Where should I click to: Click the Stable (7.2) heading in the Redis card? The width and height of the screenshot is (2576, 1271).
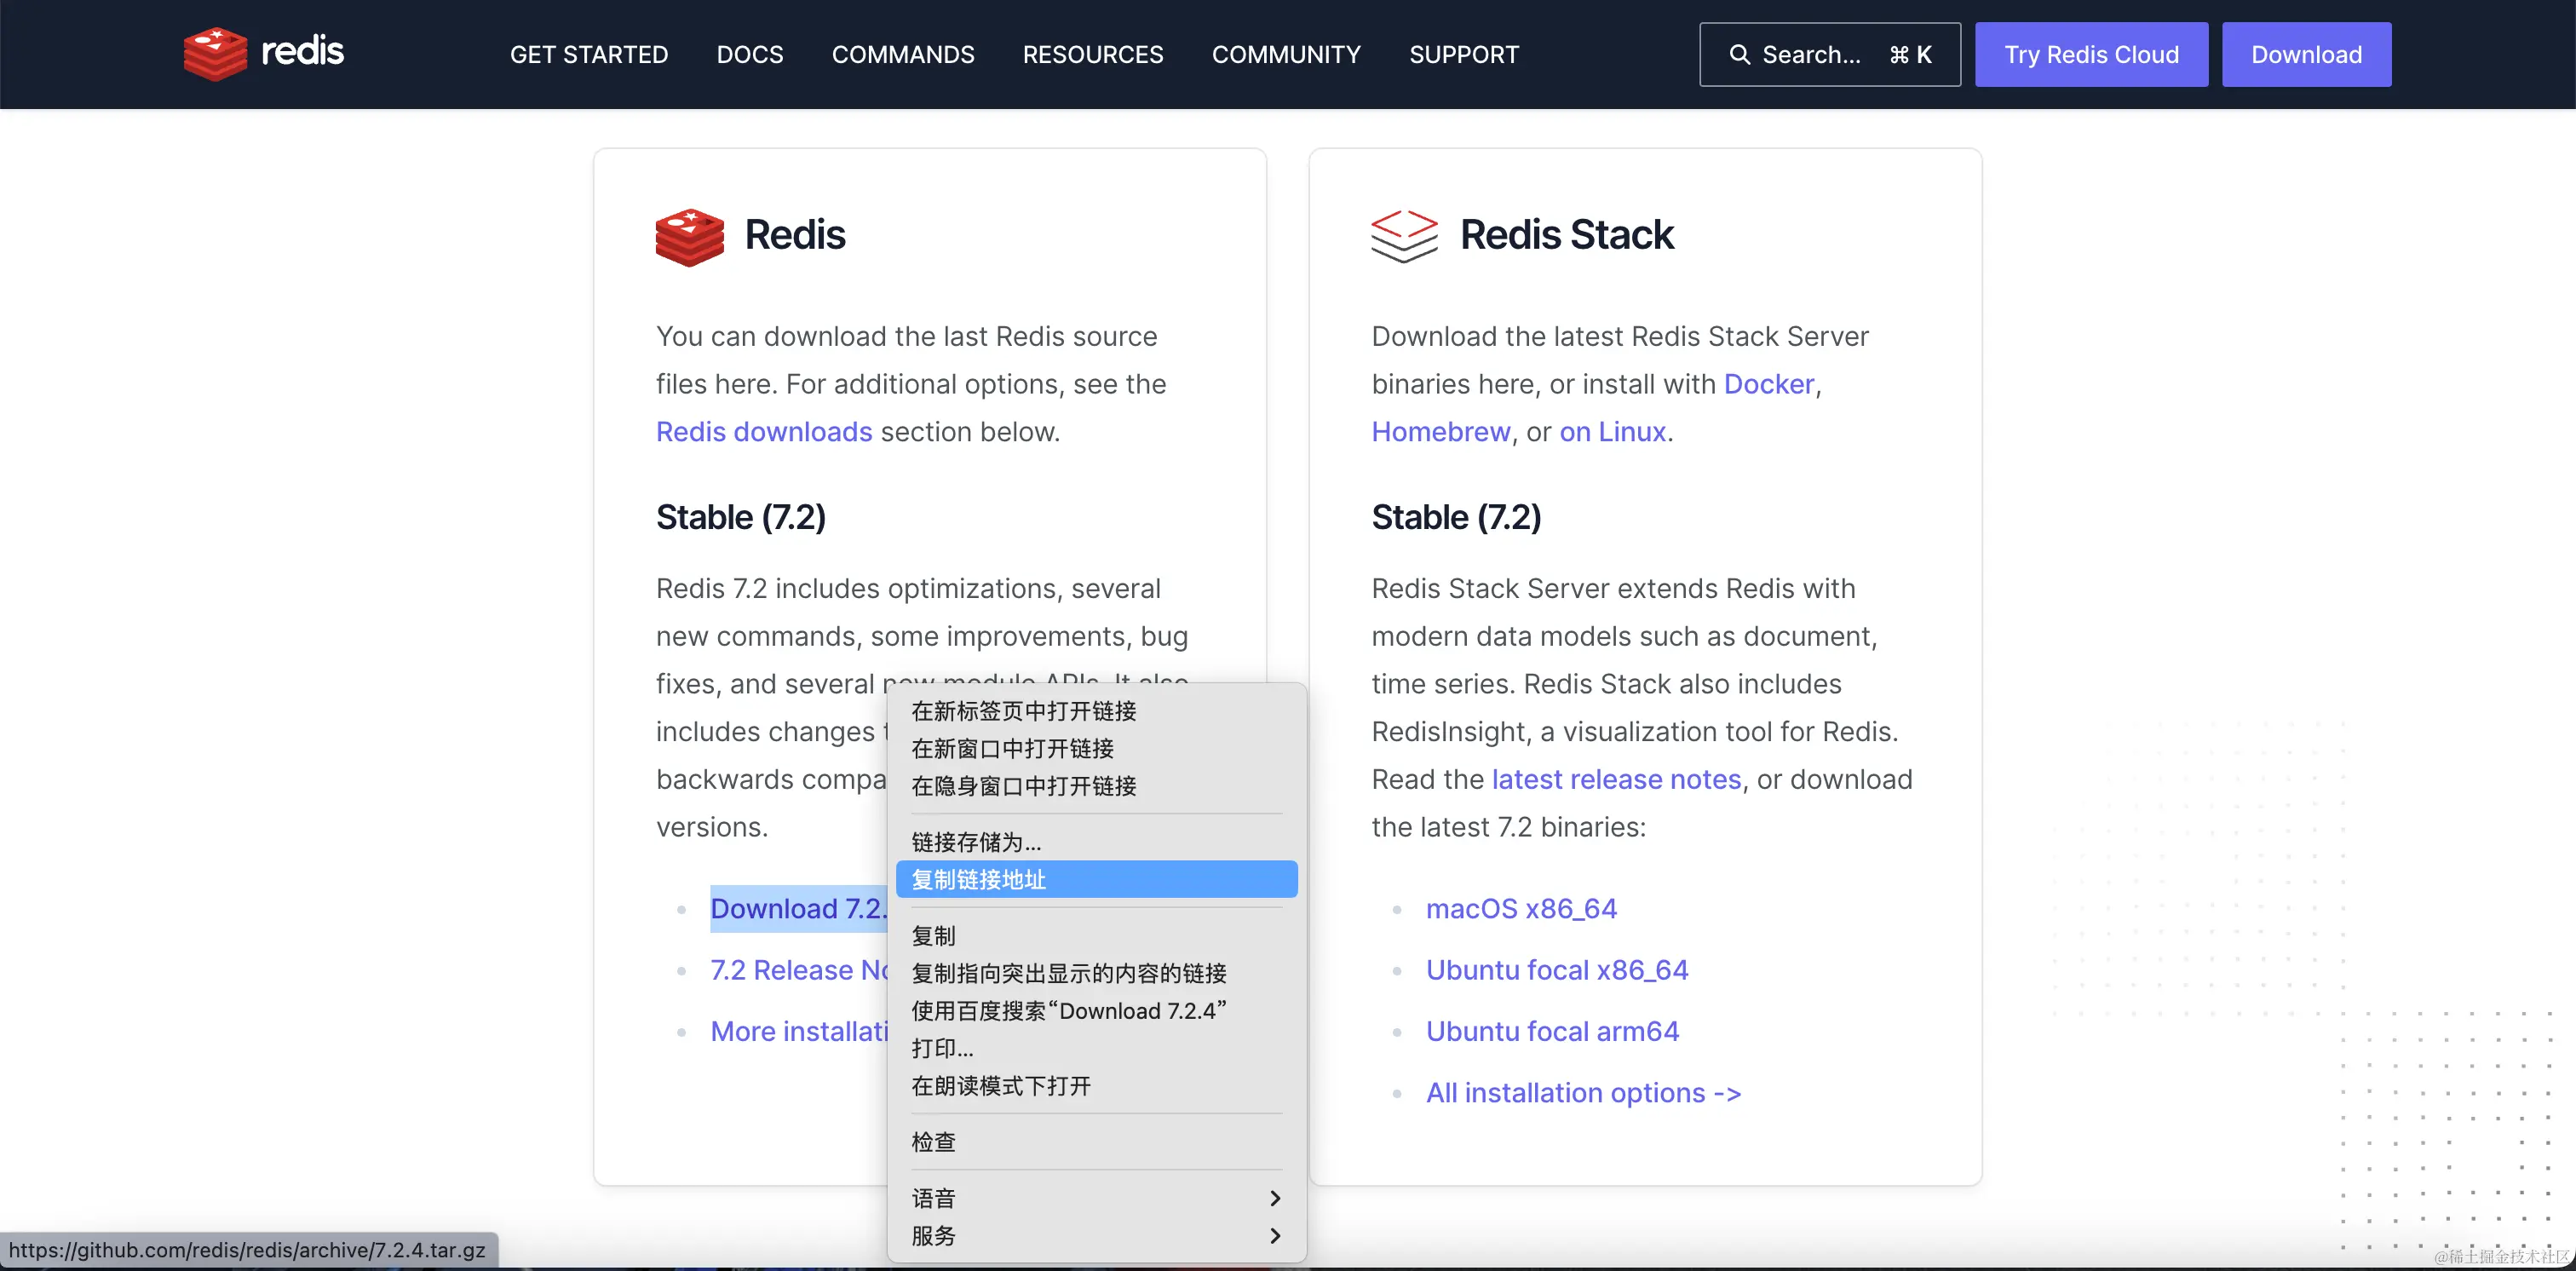click(740, 517)
